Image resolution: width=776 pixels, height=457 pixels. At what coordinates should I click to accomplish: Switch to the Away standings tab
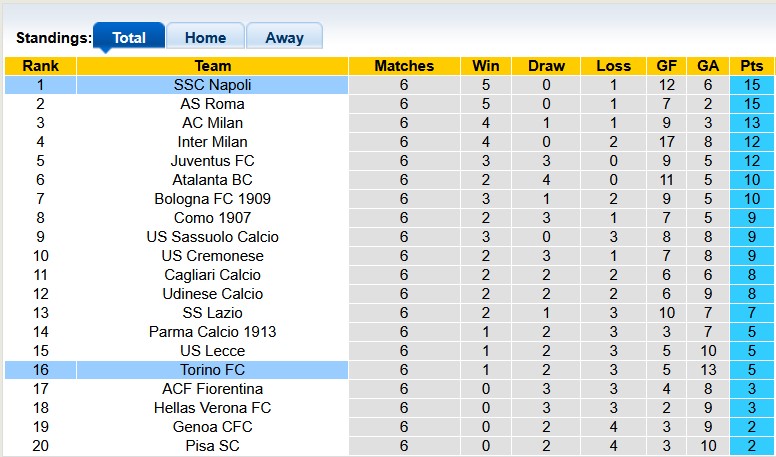point(284,37)
